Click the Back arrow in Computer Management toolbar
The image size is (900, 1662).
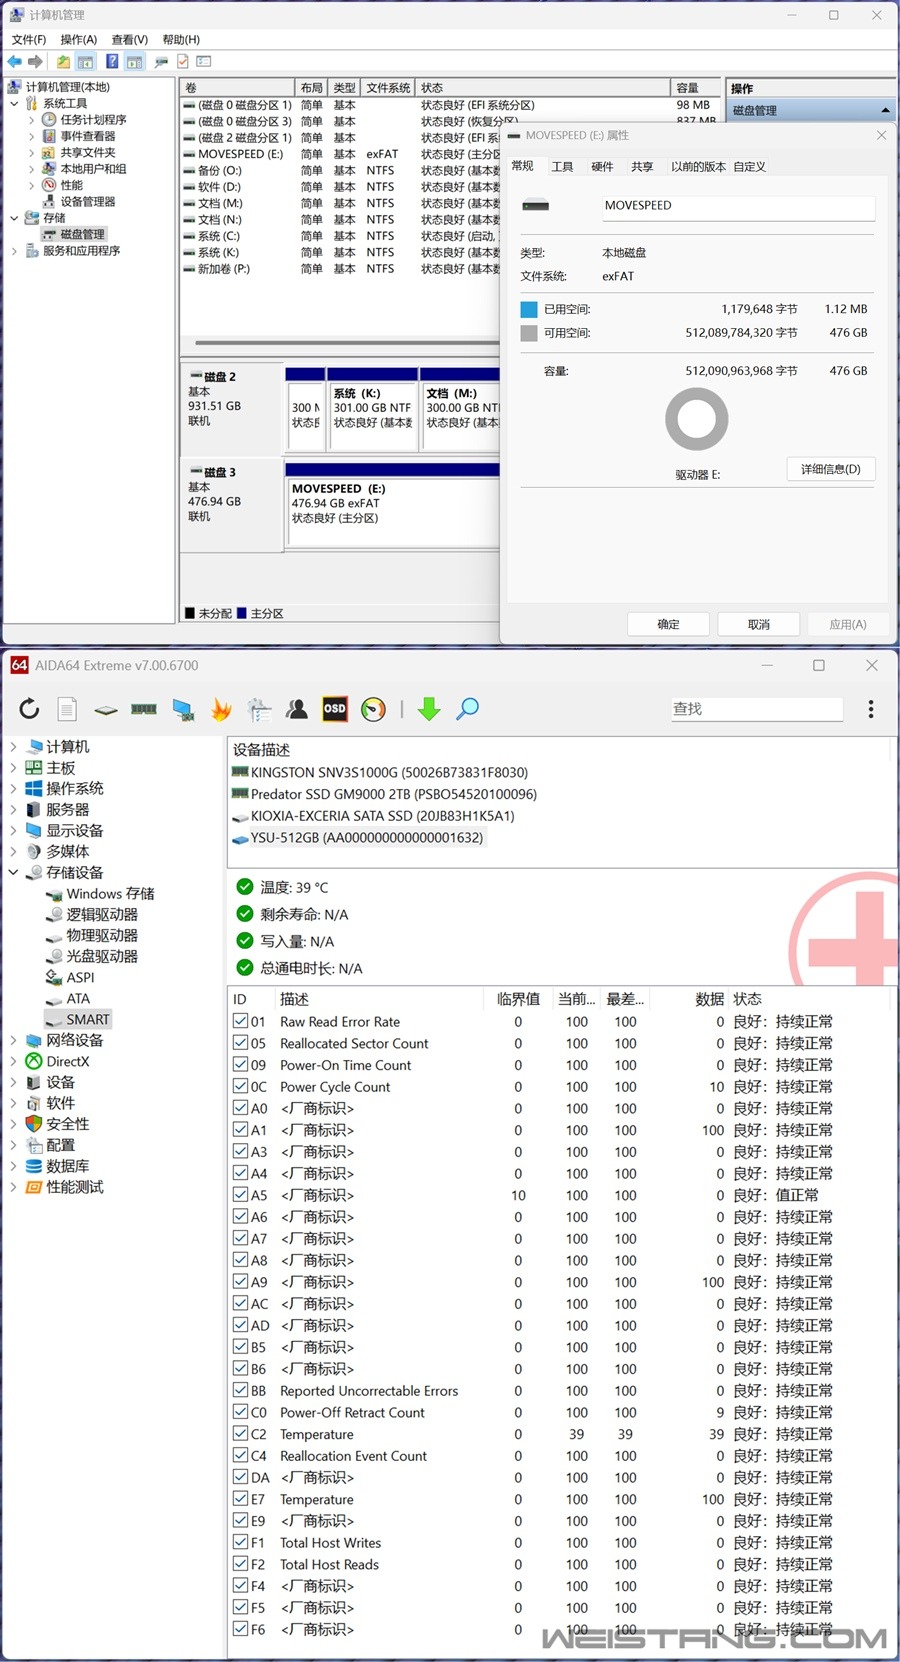tap(15, 62)
